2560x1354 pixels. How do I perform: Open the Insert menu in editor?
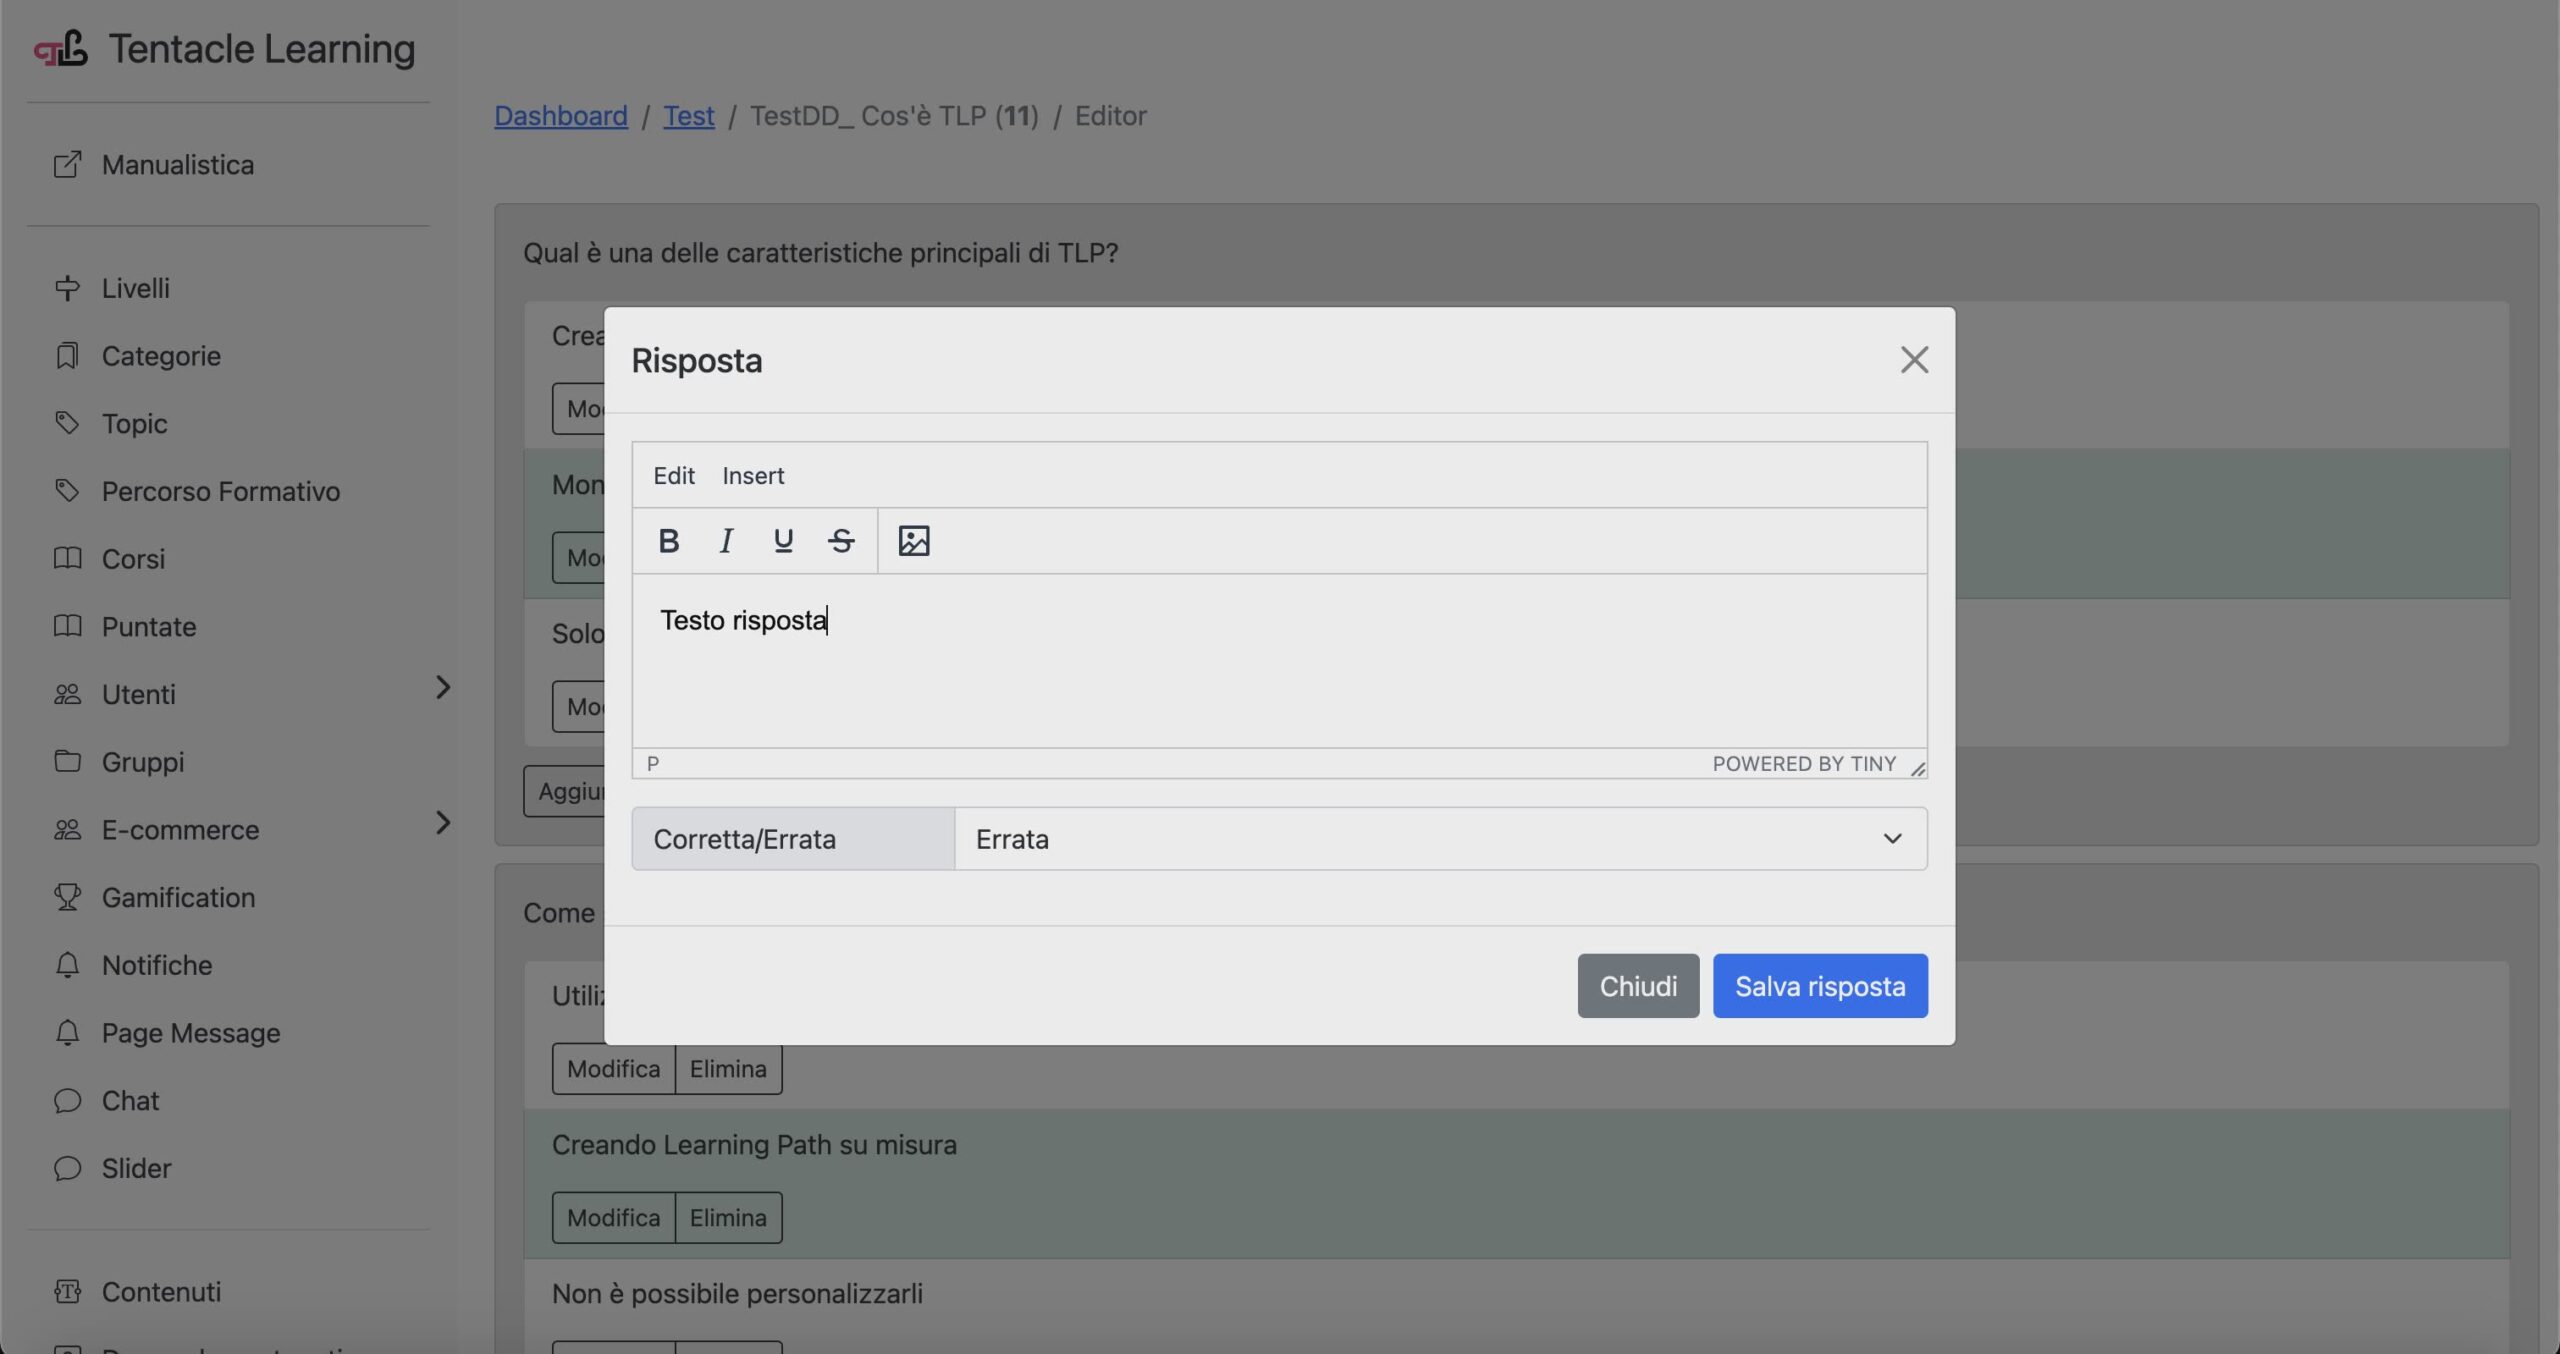point(752,476)
